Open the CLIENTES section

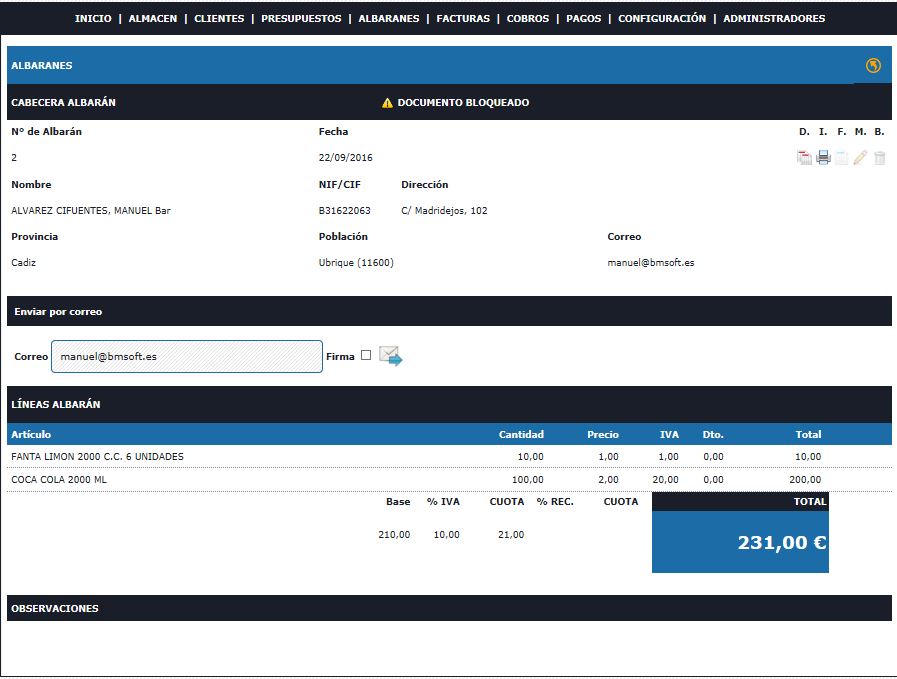pyautogui.click(x=218, y=19)
